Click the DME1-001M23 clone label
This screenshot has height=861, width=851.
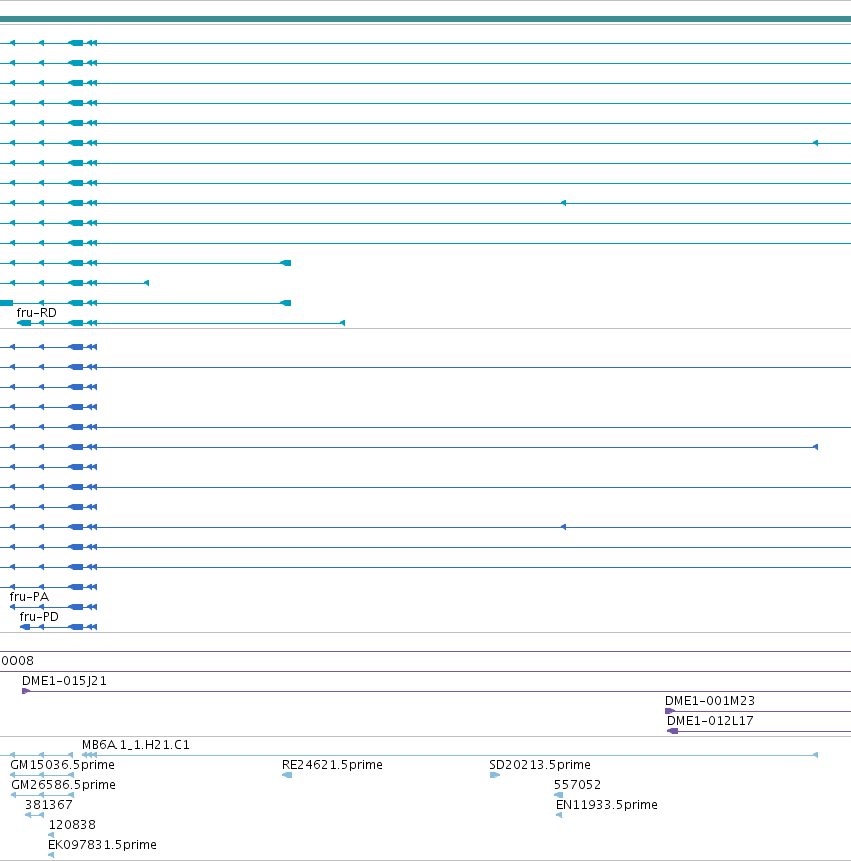[710, 701]
